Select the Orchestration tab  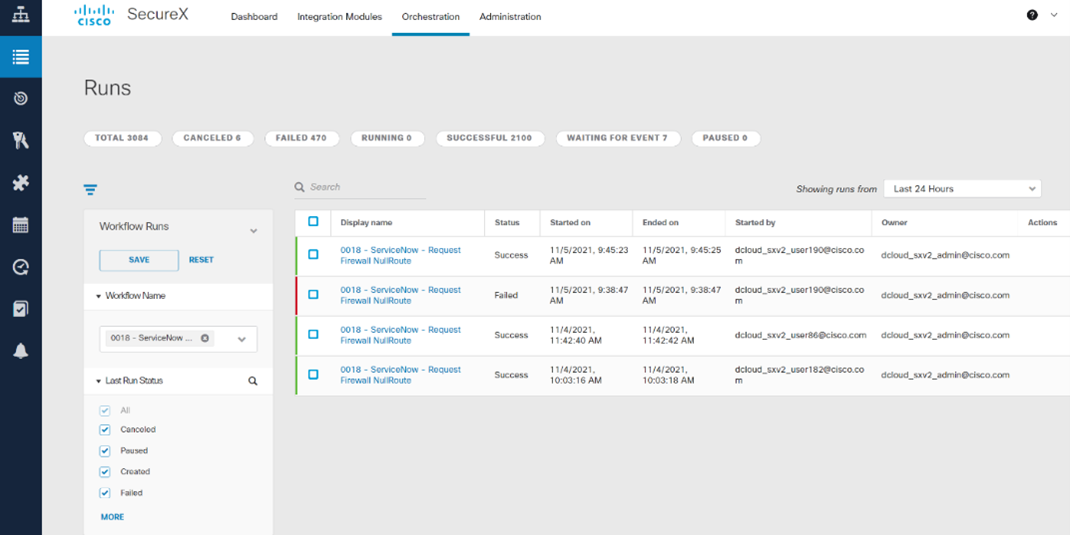click(431, 17)
